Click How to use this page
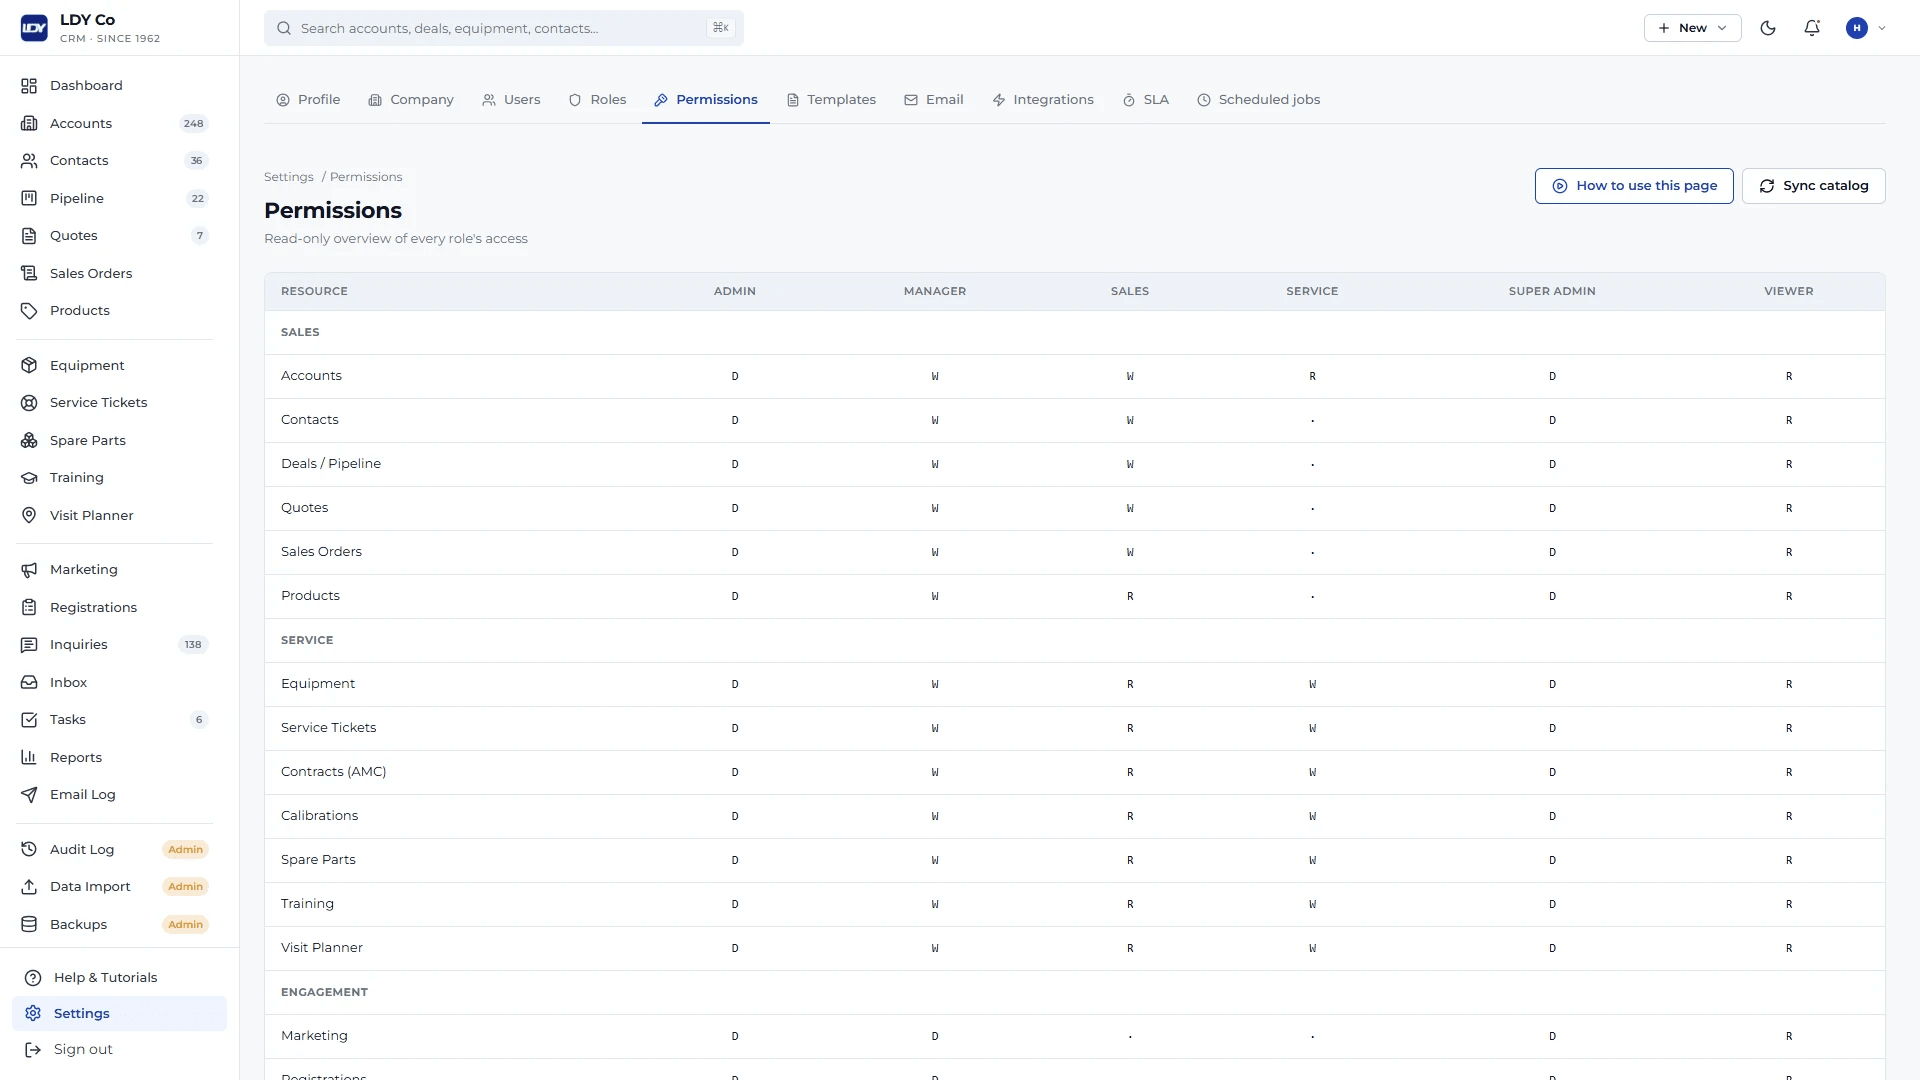Image resolution: width=1920 pixels, height=1080 pixels. [x=1634, y=186]
